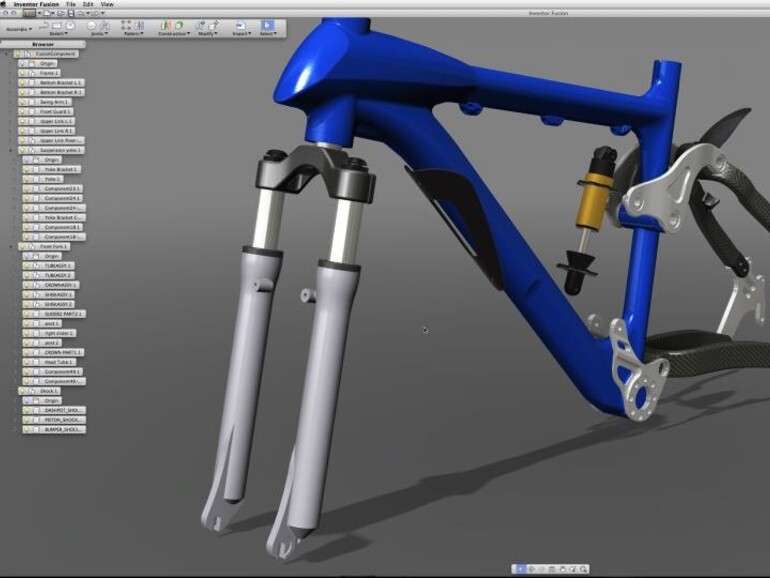Select the Sketch rectangle tool icon

[x=56, y=24]
